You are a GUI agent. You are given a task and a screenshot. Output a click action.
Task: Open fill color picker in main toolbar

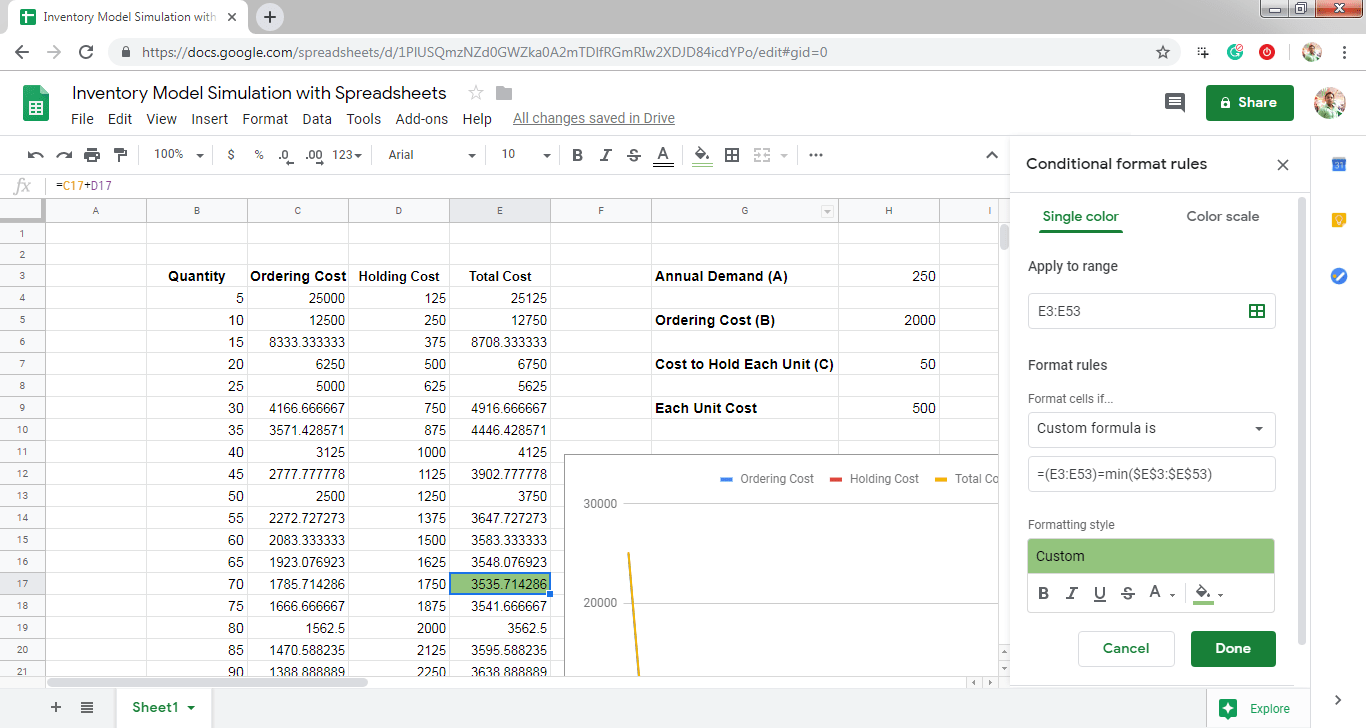pos(702,155)
